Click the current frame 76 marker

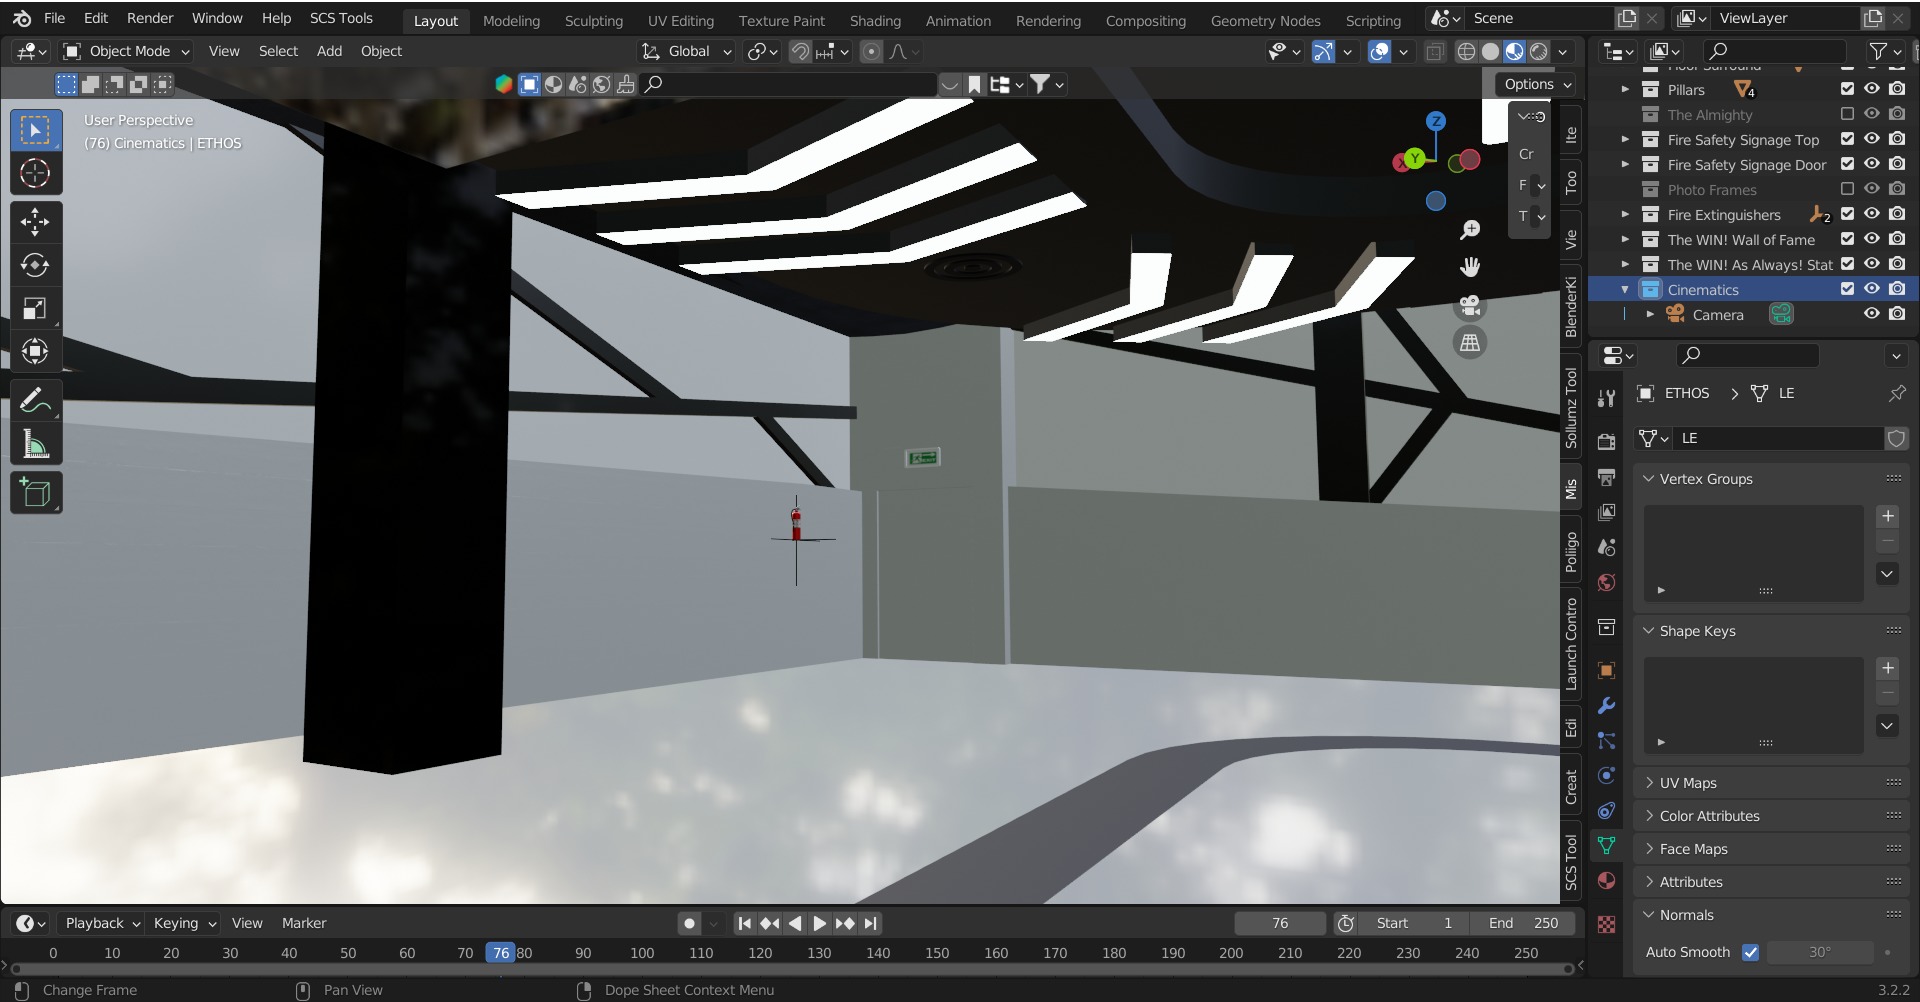tap(501, 953)
